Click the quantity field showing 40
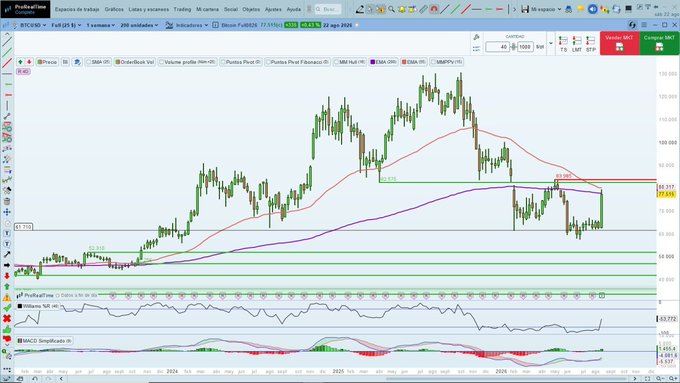Screen dimensions: 680x383 (497, 46)
